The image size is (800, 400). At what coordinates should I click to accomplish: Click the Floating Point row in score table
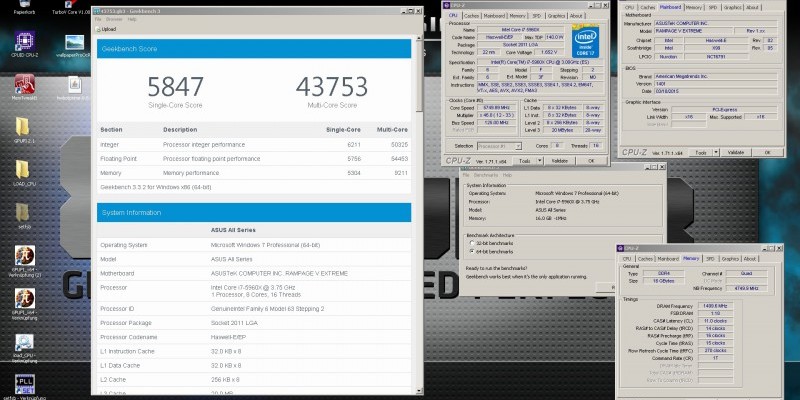[254, 159]
